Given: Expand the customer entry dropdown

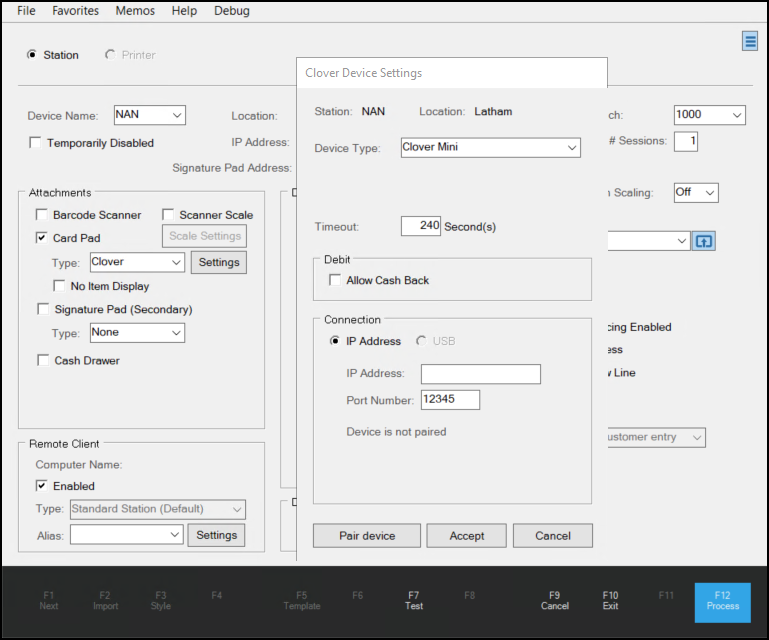Looking at the screenshot, I should pos(656,437).
